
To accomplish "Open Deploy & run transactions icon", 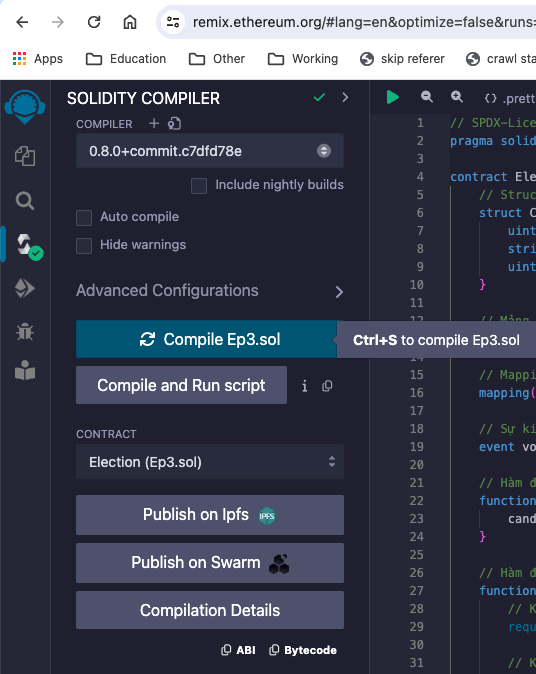I will [25, 288].
